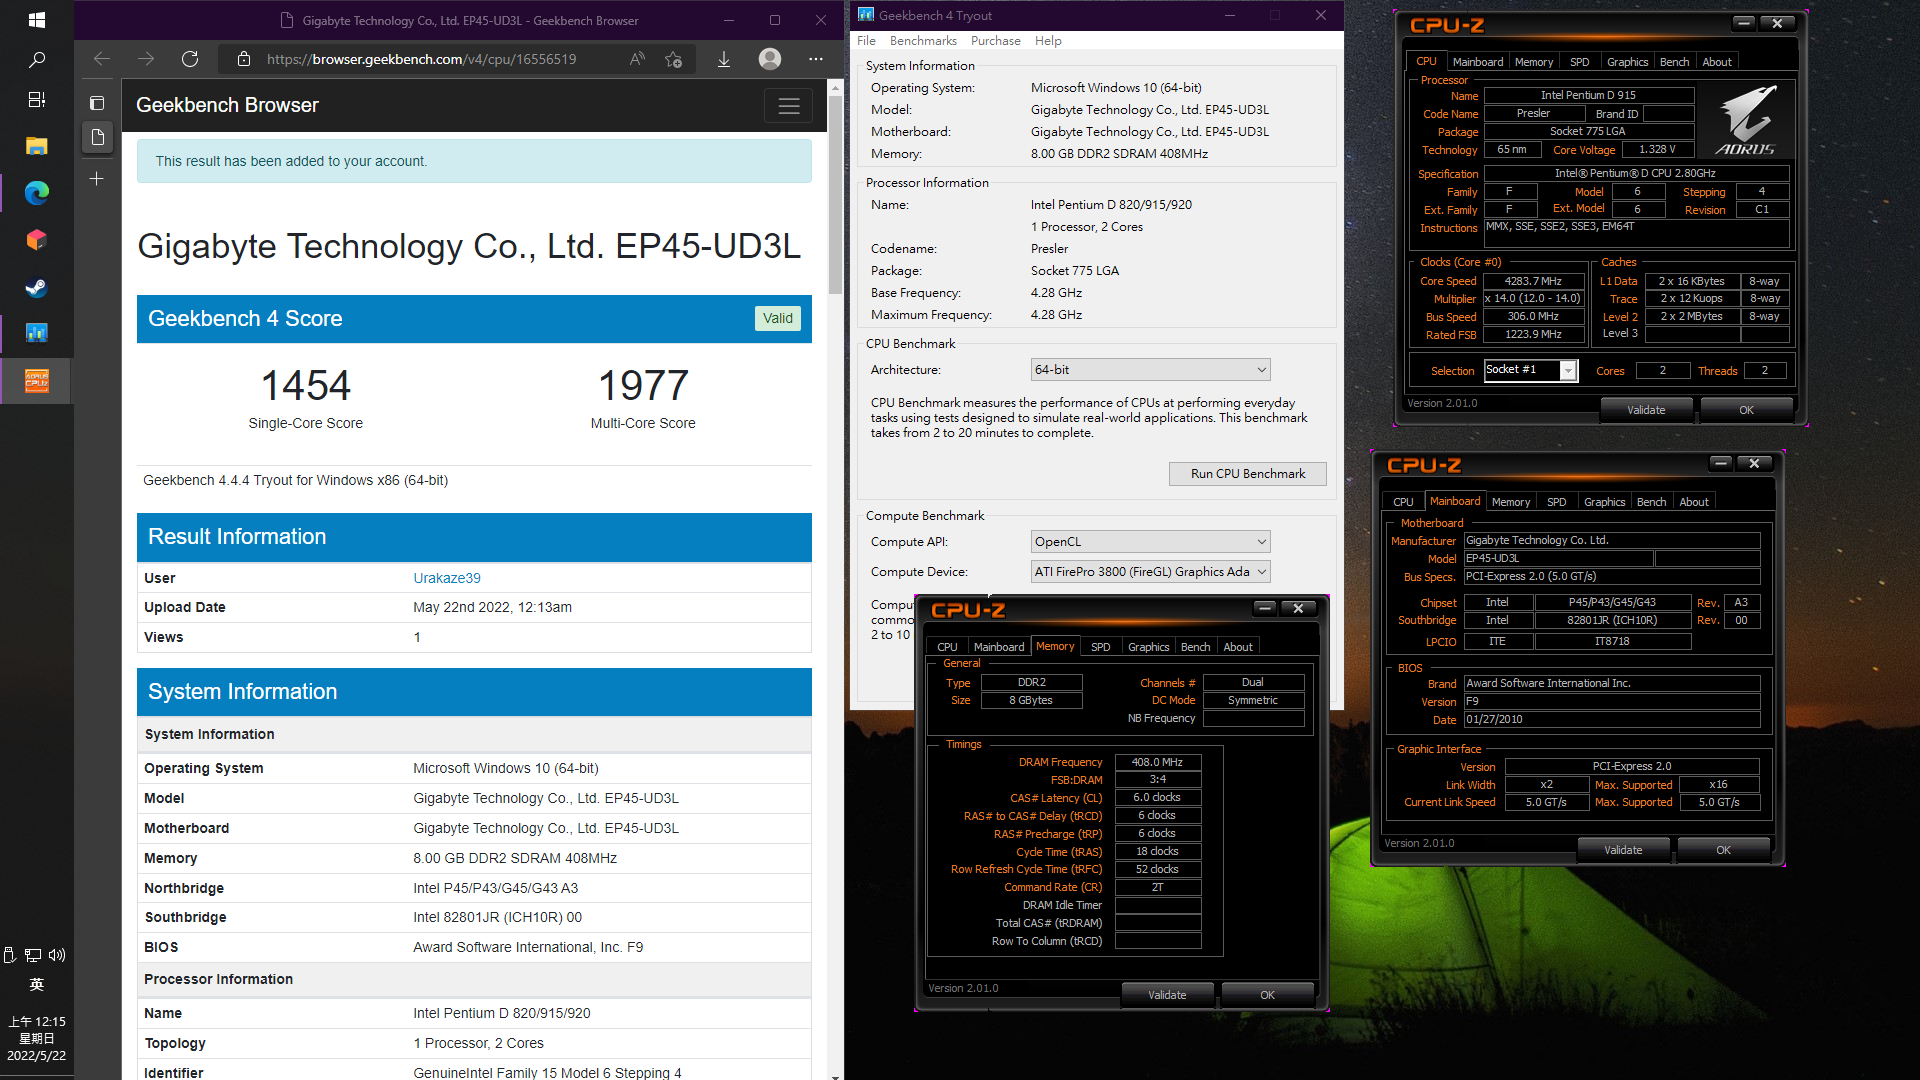Open browser downloads
1920x1080 pixels.
pos(723,59)
